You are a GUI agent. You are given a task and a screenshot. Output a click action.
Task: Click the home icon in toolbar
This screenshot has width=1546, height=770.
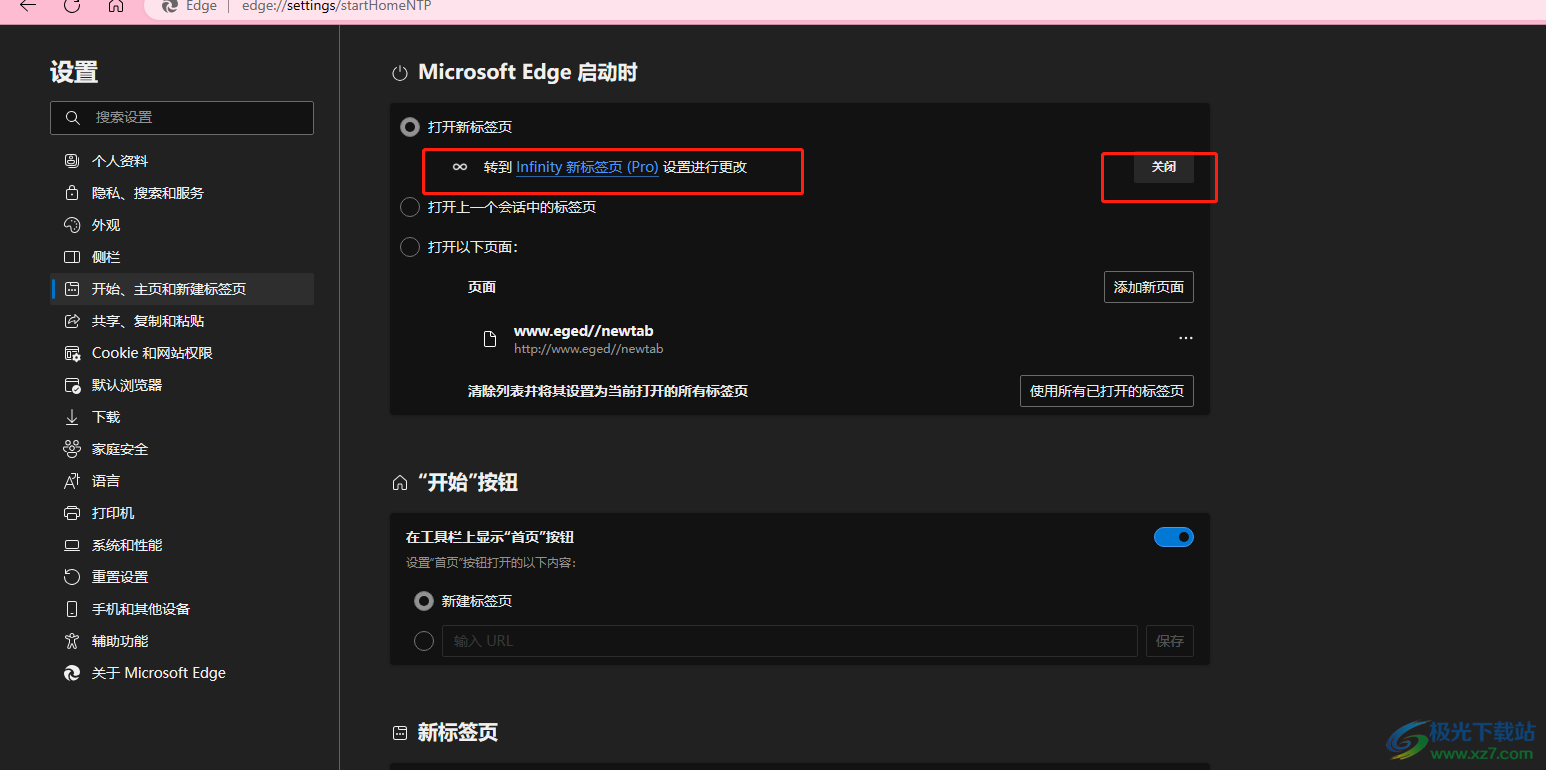116,5
